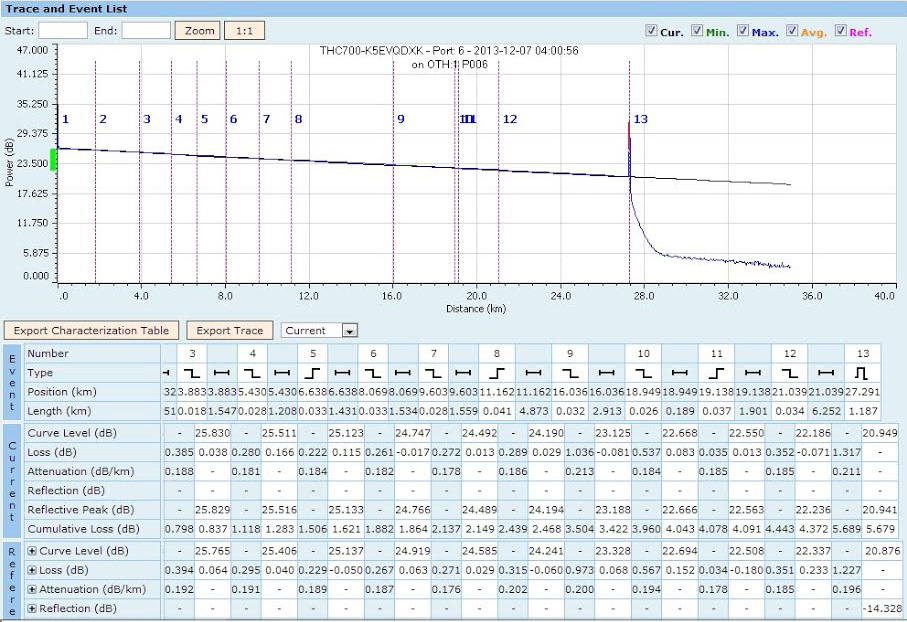Click event marker 2 on the trace
Screen dimensions: 907x622
coord(103,119)
